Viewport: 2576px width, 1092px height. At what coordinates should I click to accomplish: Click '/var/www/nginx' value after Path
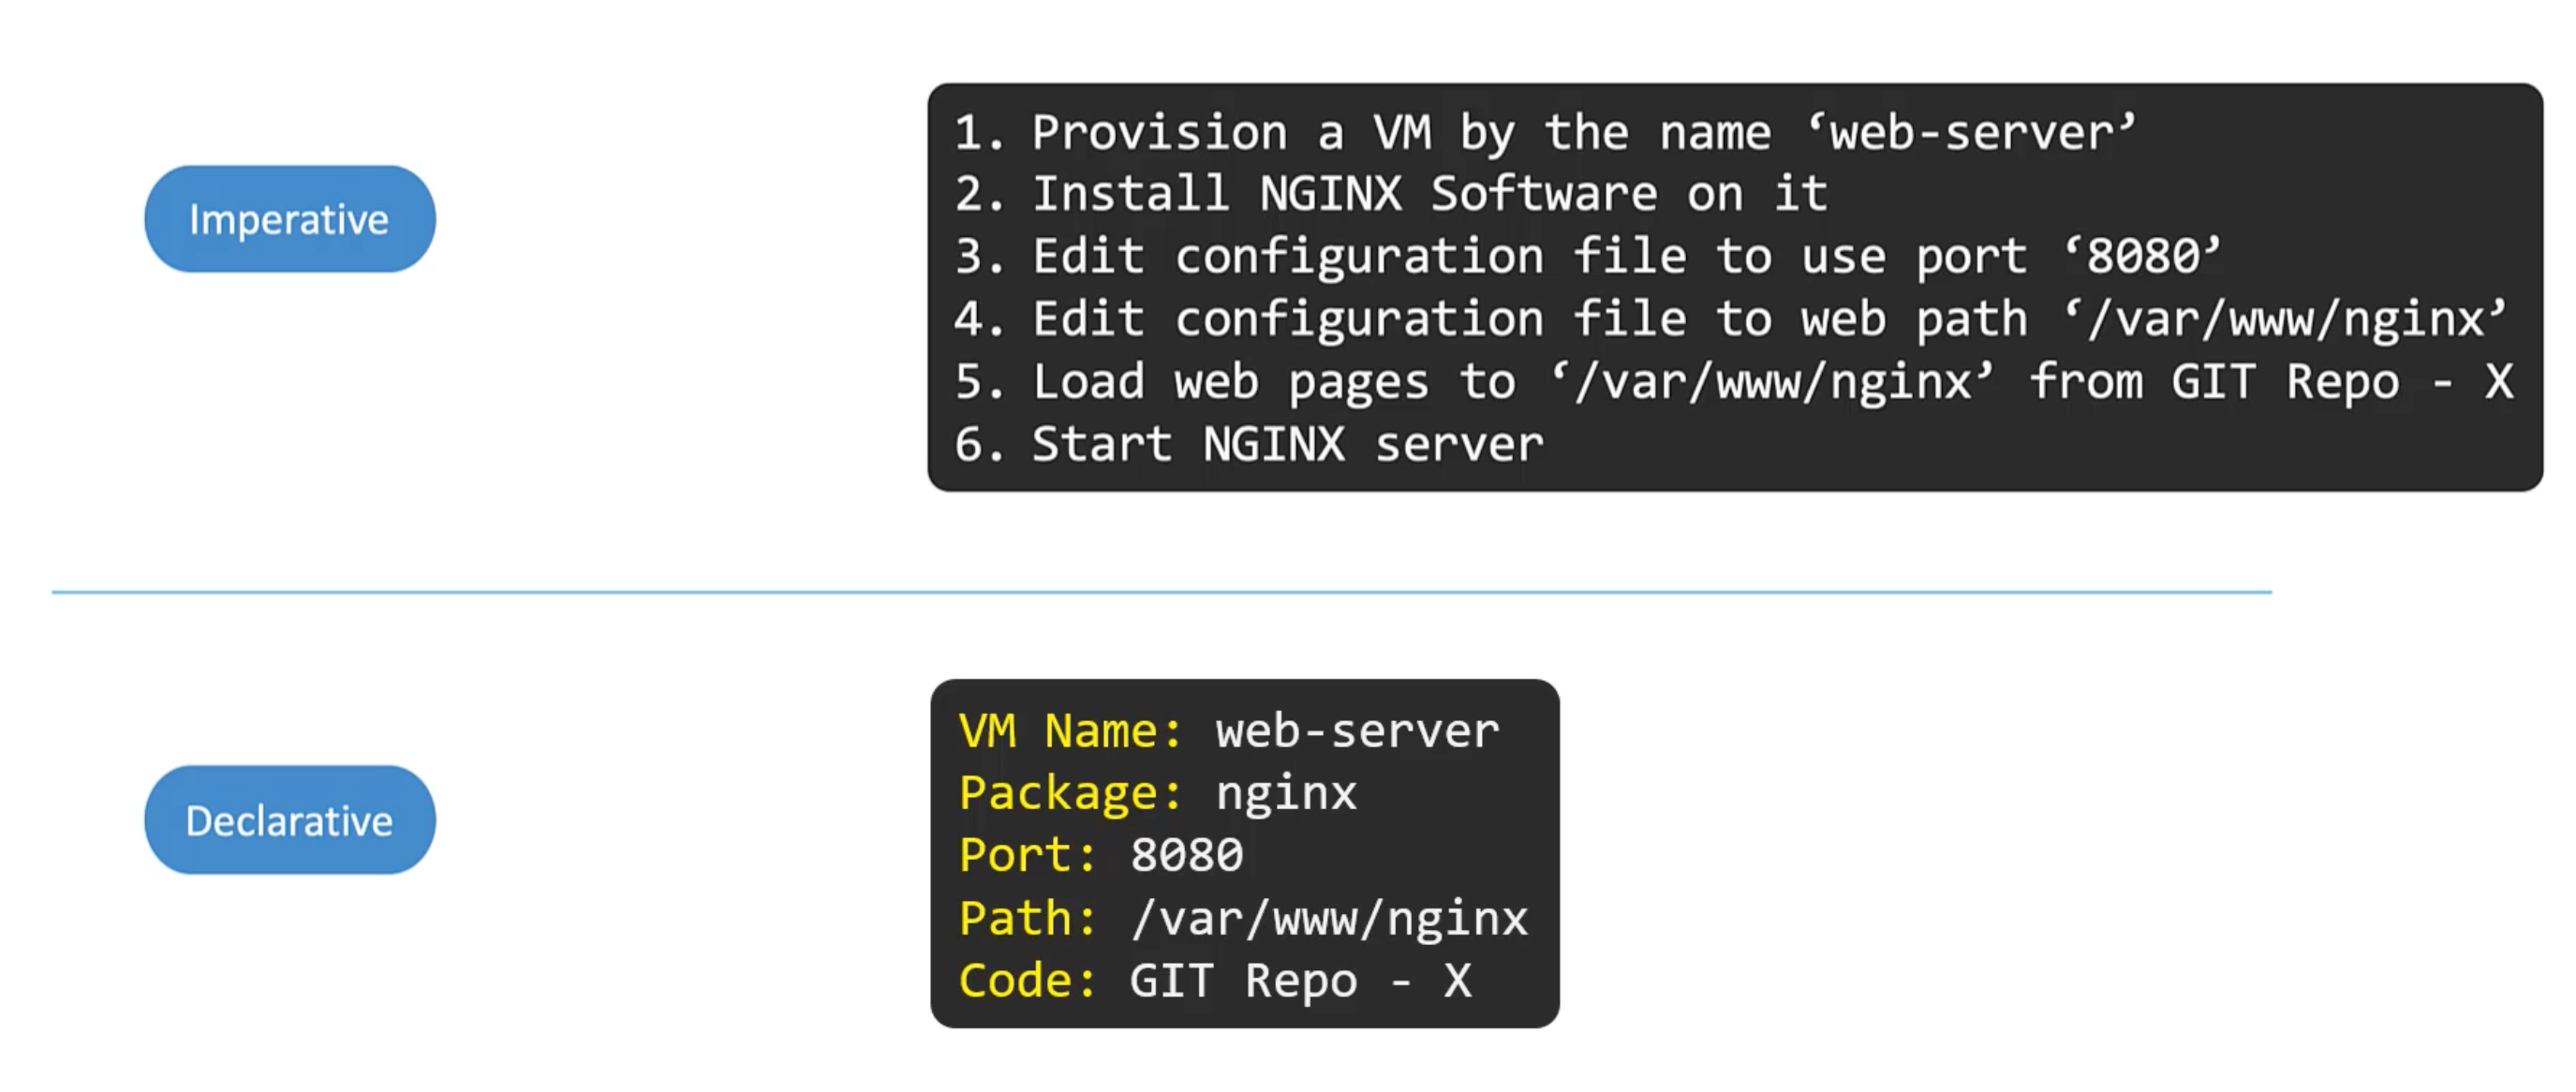tap(1329, 919)
